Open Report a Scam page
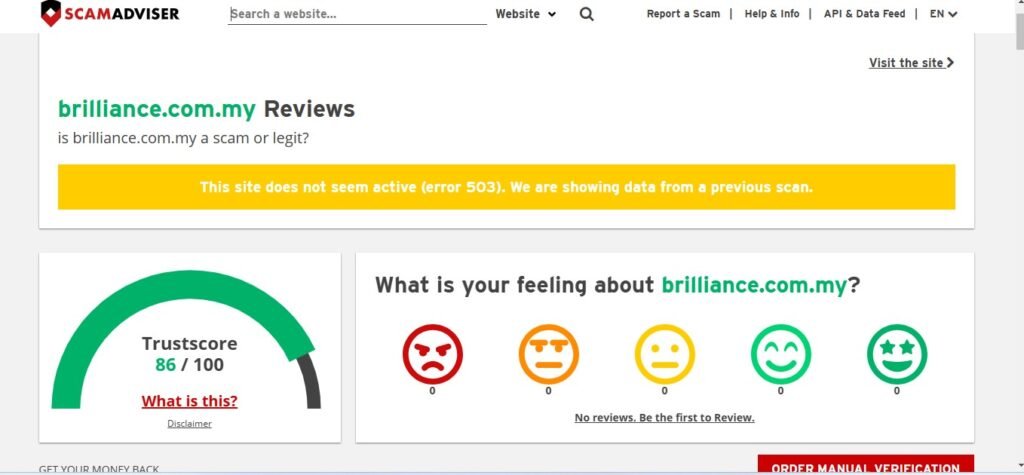 (683, 14)
